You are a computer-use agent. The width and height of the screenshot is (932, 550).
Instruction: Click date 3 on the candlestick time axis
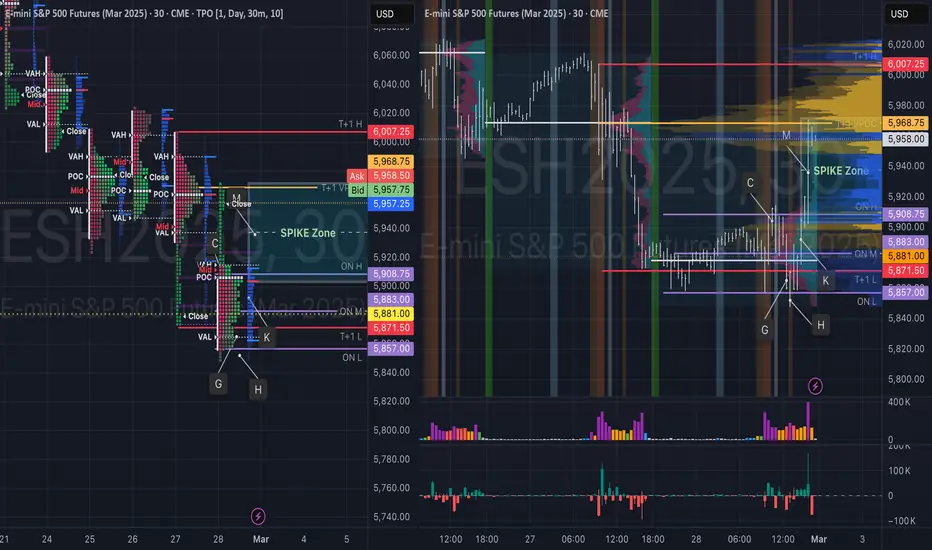(x=862, y=539)
